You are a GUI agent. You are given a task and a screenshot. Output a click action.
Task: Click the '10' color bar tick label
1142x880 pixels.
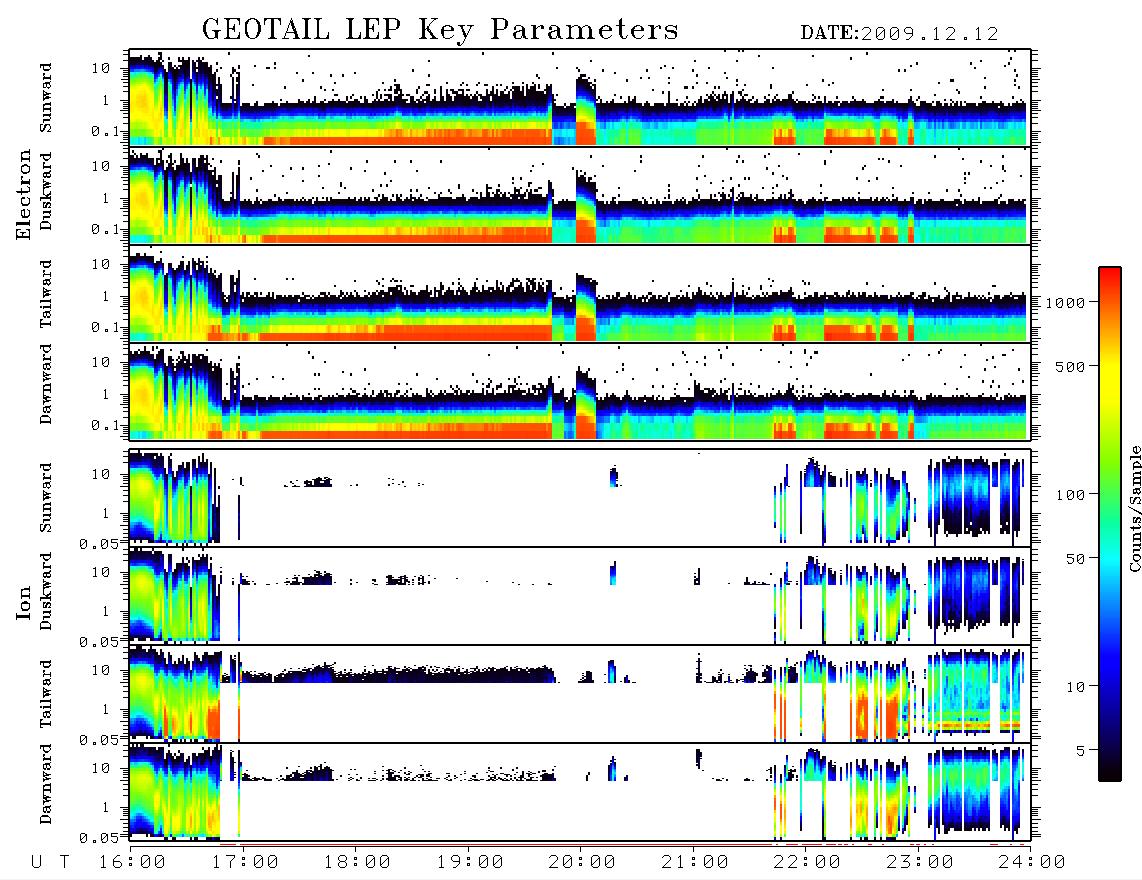1075,687
